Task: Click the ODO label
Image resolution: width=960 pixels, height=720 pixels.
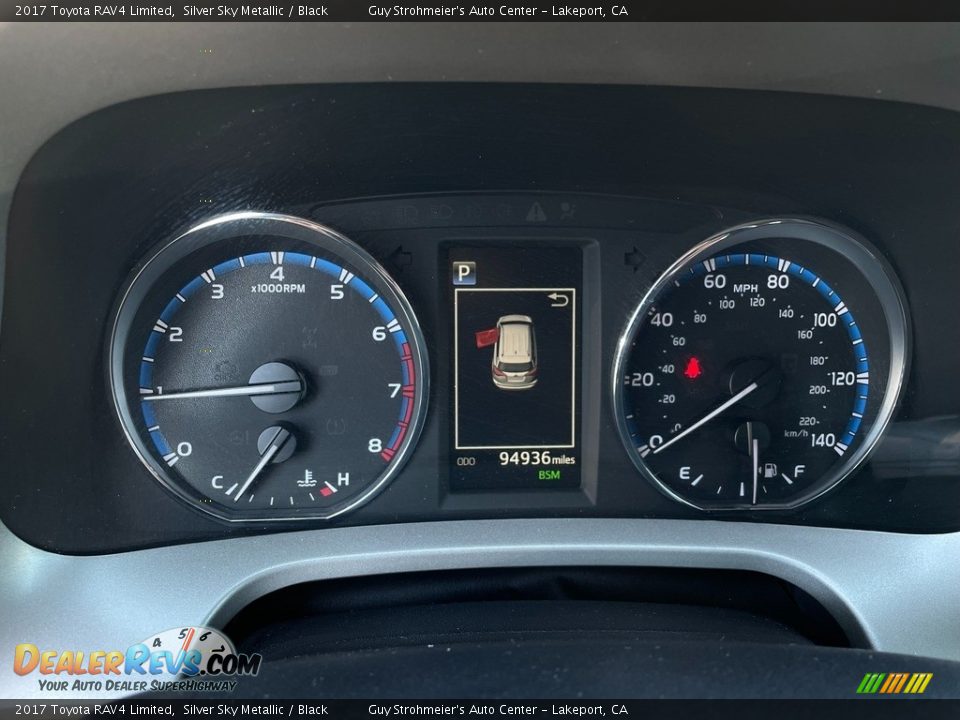Action: click(466, 461)
